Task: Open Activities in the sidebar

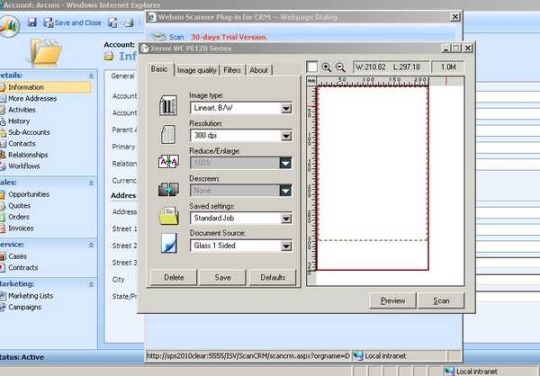Action: click(22, 110)
